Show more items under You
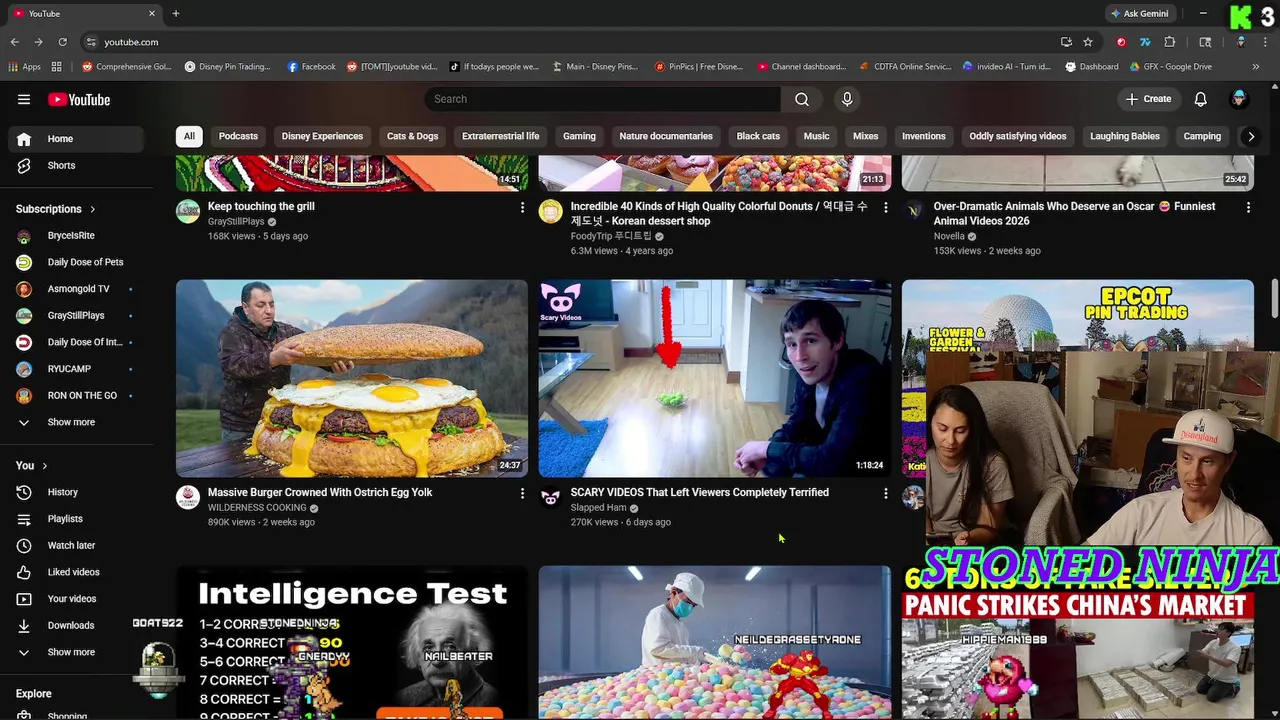 pyautogui.click(x=76, y=652)
